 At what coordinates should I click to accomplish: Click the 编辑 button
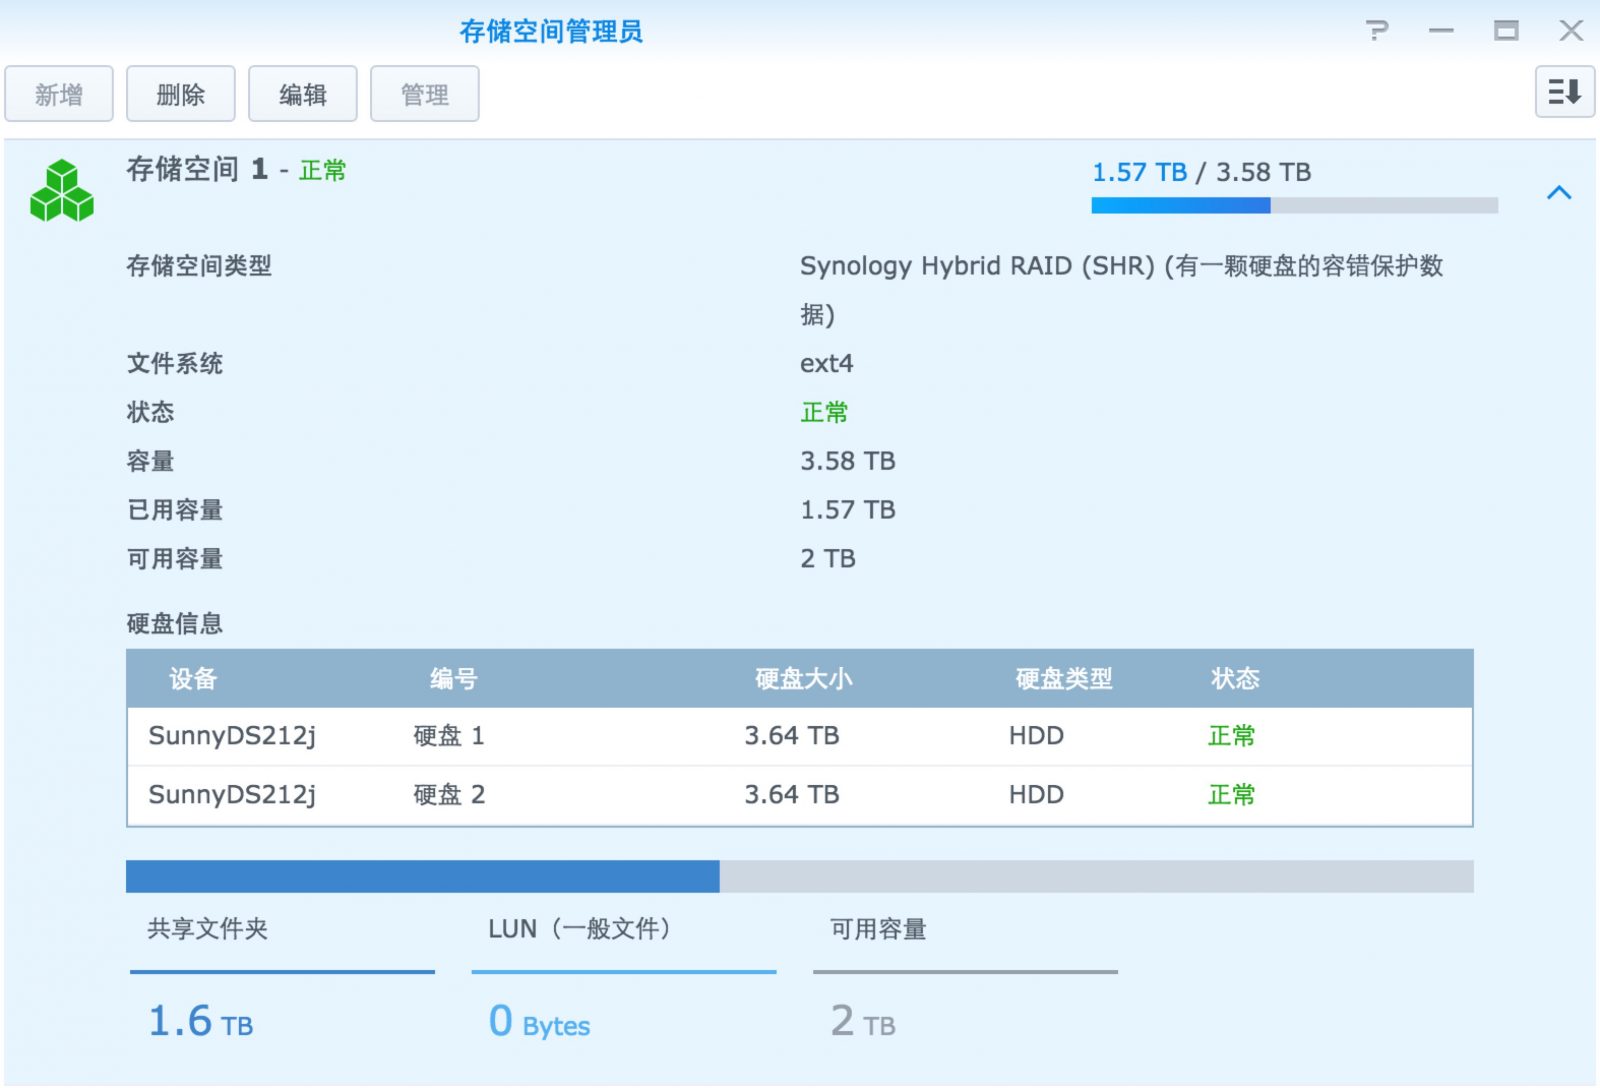pos(303,94)
